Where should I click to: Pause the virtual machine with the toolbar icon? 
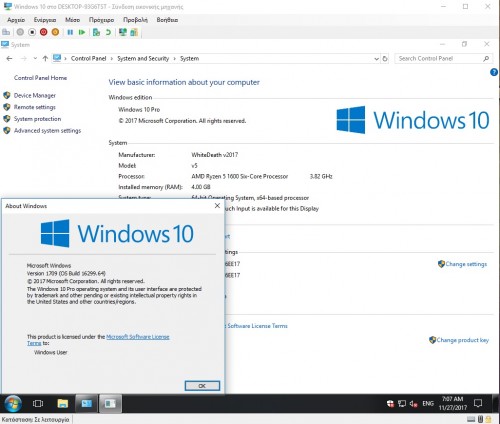(x=70, y=32)
